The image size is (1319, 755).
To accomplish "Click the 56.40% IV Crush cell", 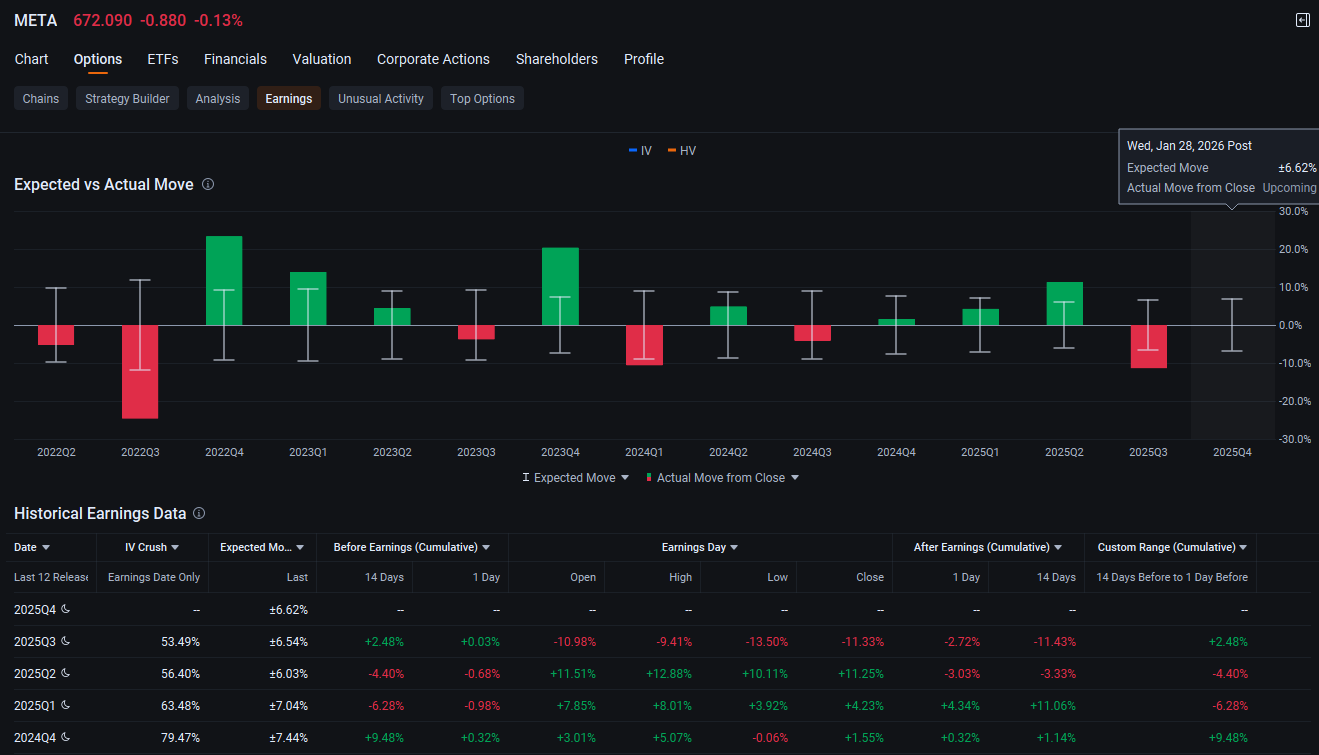I will pos(180,673).
